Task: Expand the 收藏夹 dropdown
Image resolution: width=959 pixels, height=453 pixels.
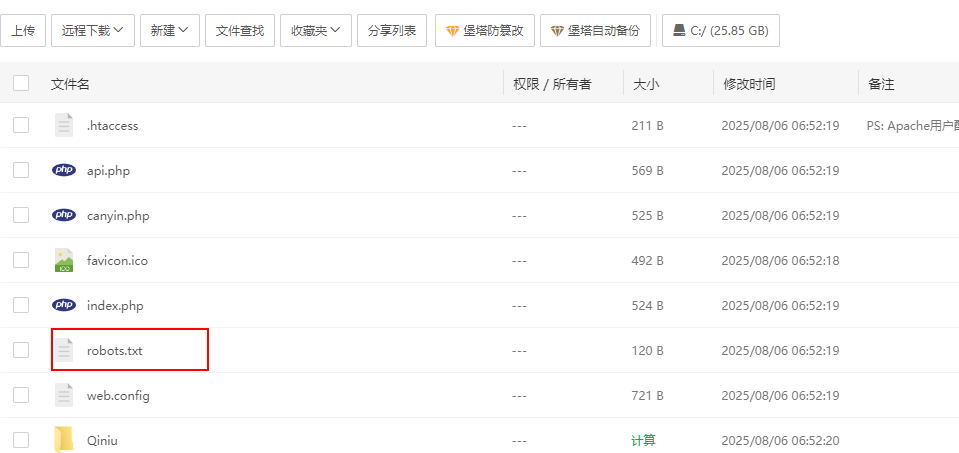Action: pos(315,30)
